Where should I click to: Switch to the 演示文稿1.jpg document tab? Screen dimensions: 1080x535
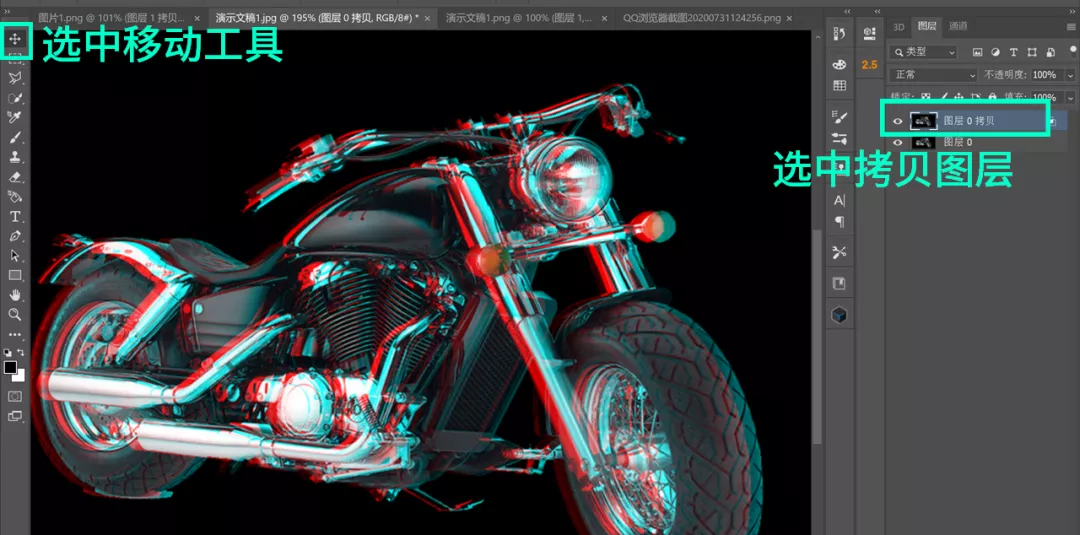point(318,19)
